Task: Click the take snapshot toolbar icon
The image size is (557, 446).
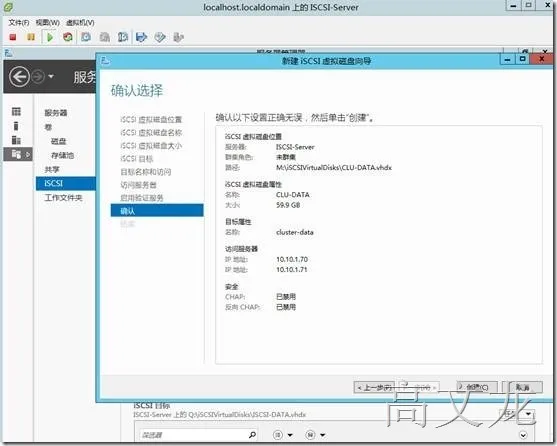Action: coord(86,37)
